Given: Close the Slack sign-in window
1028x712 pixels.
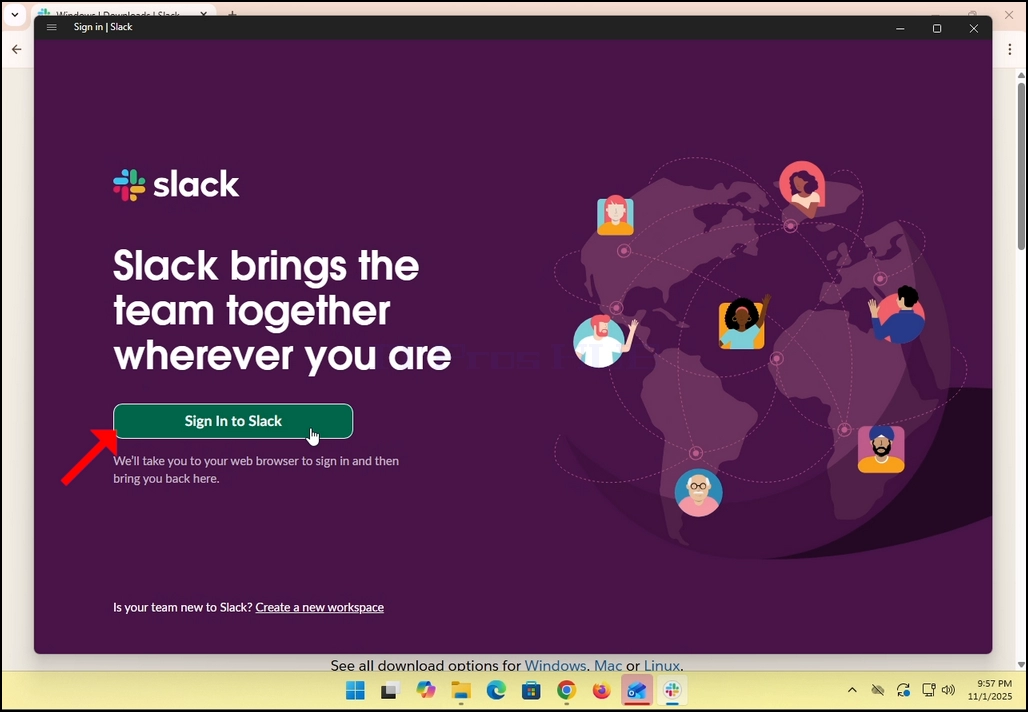Looking at the screenshot, I should point(974,28).
